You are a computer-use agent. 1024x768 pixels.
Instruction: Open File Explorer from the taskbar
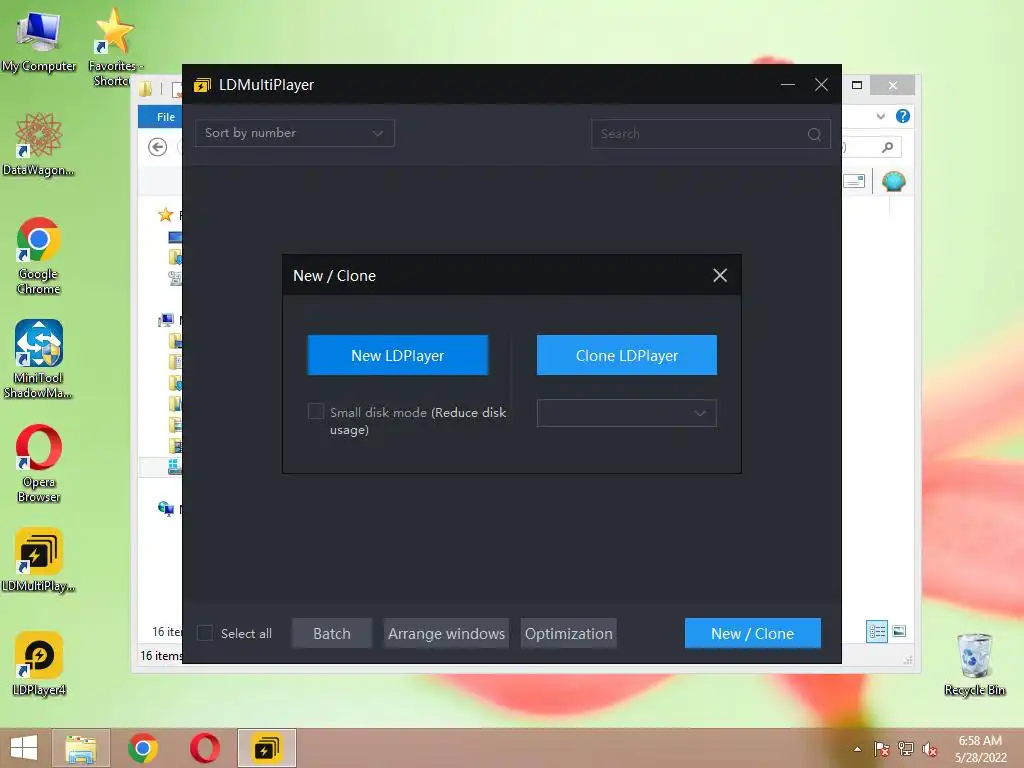tap(81, 748)
